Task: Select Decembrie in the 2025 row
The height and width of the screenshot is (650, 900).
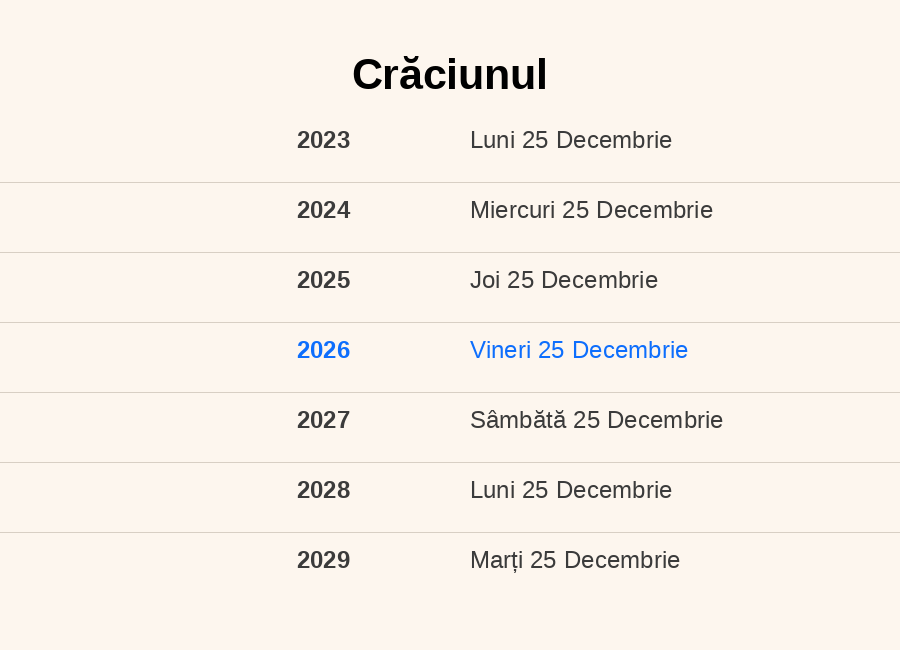Action: pos(599,280)
